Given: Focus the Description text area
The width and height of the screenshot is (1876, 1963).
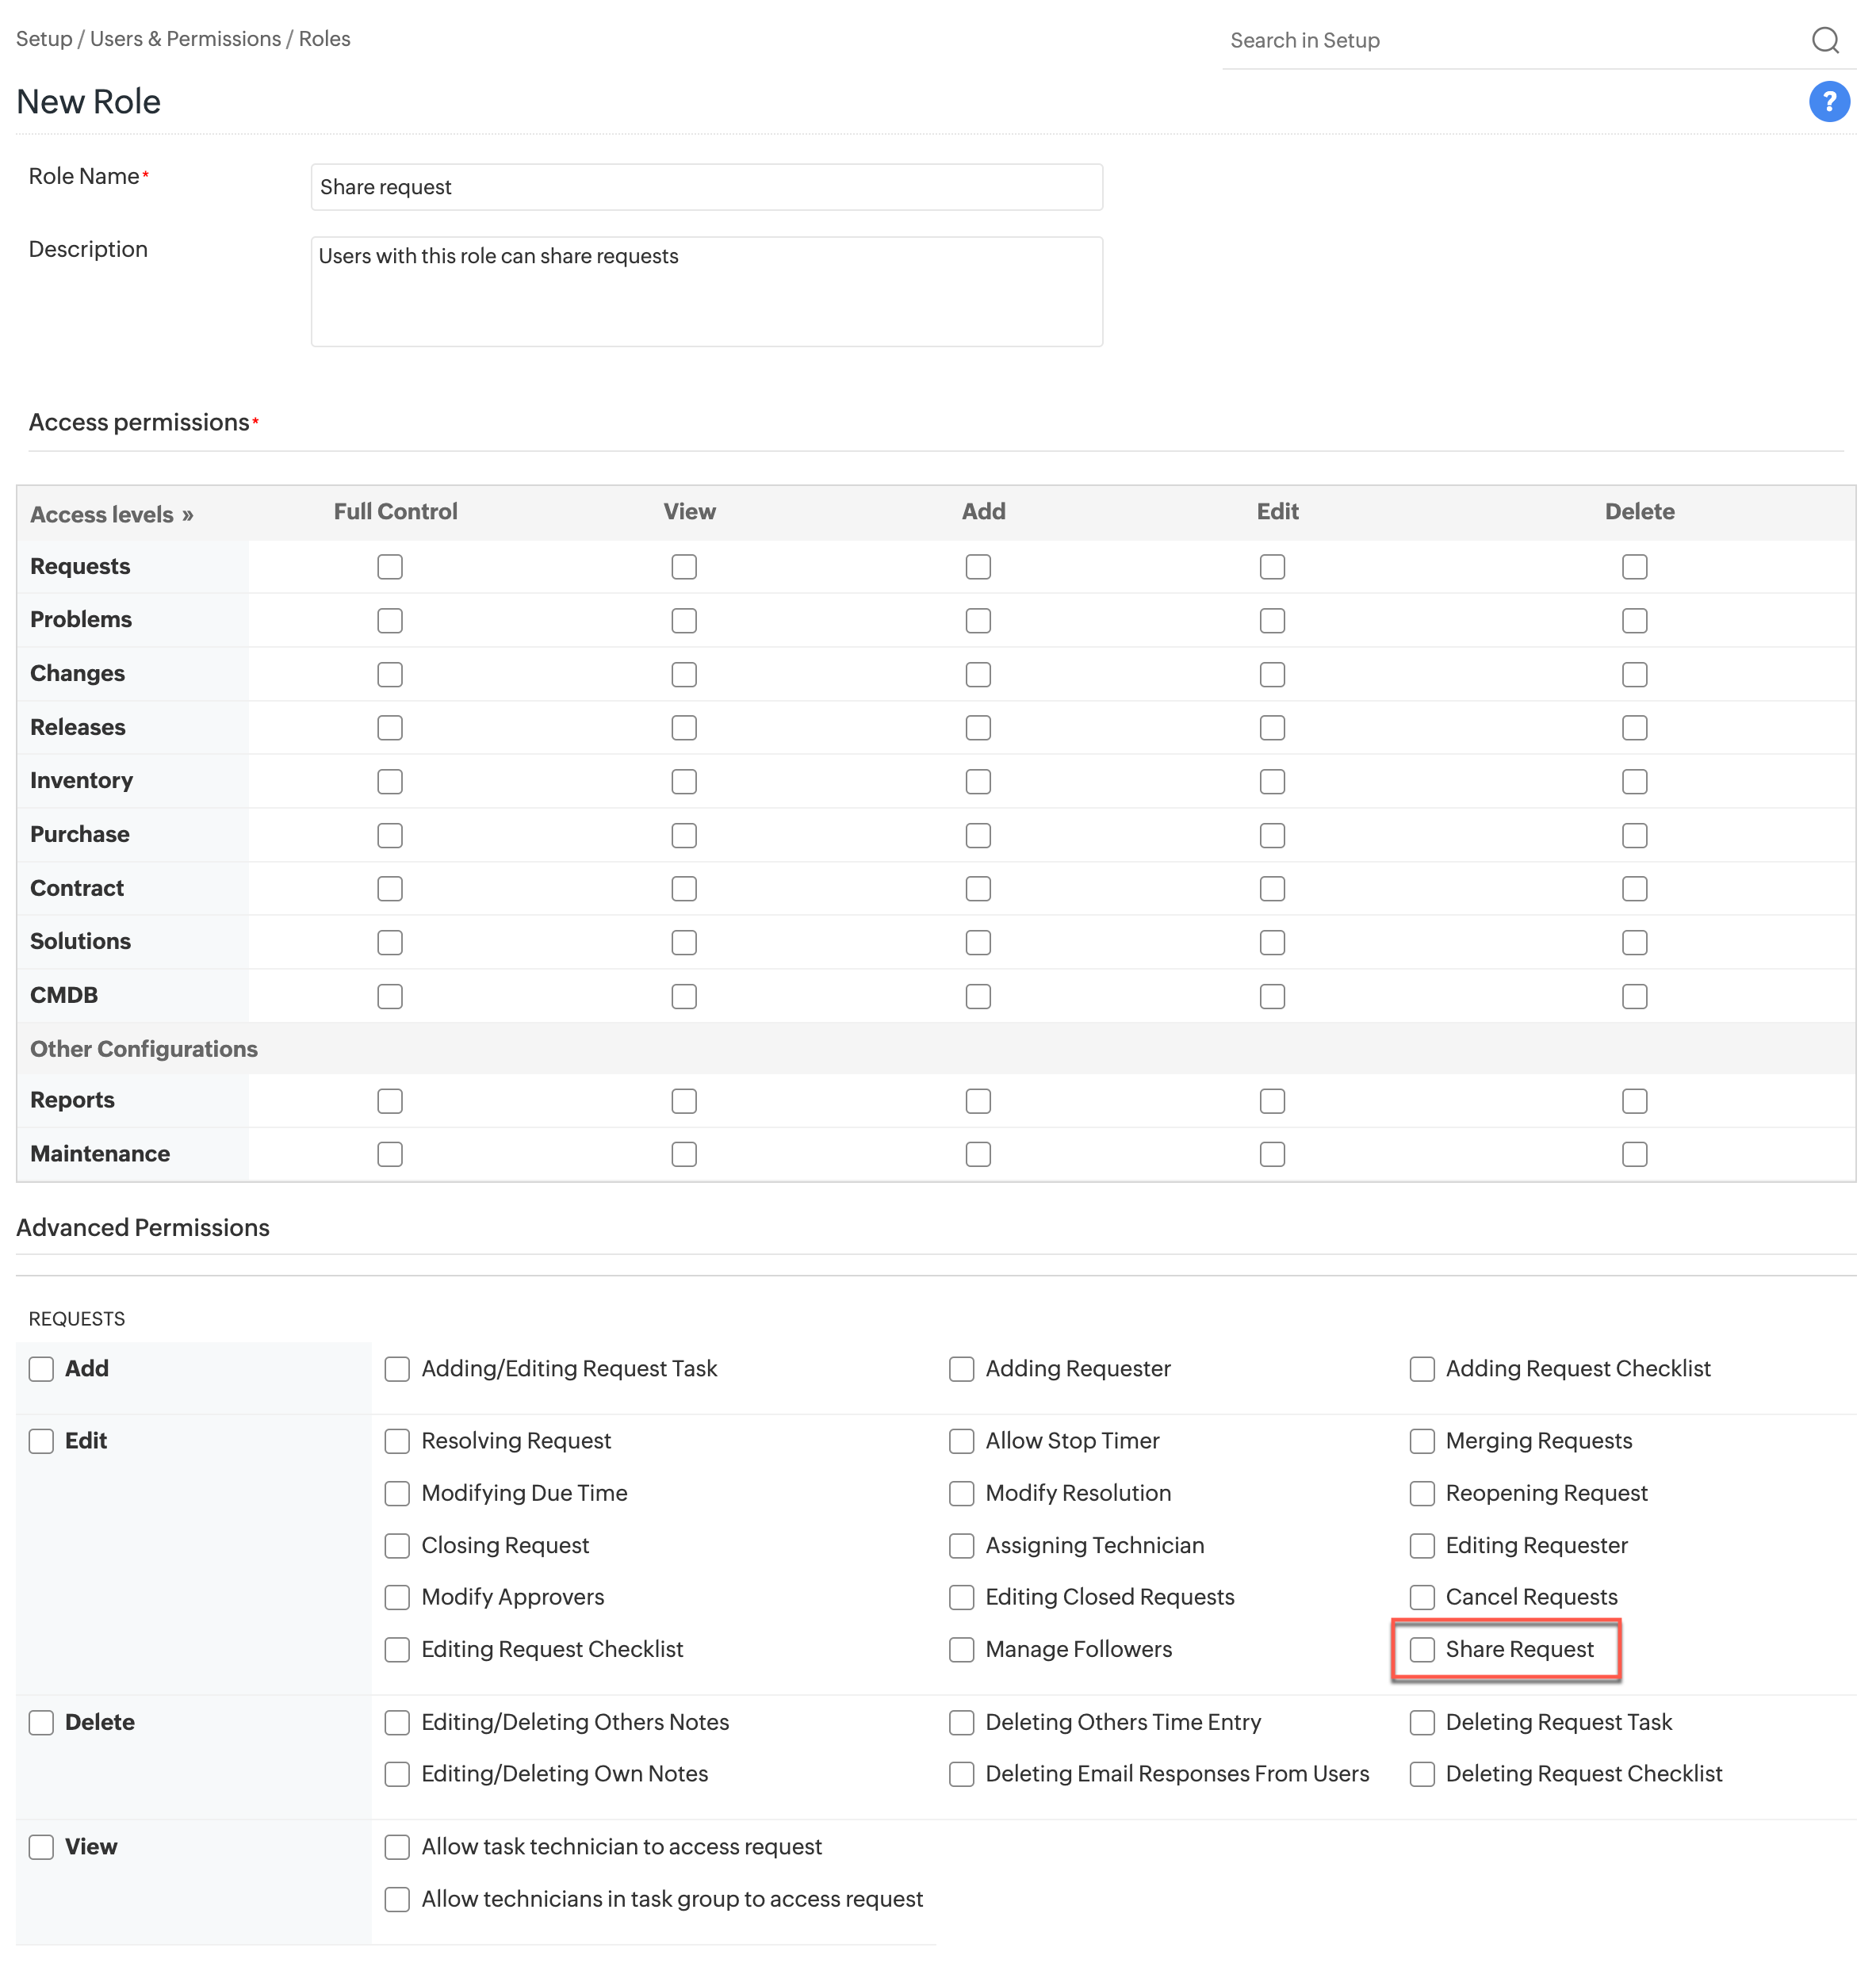Looking at the screenshot, I should click(x=706, y=291).
